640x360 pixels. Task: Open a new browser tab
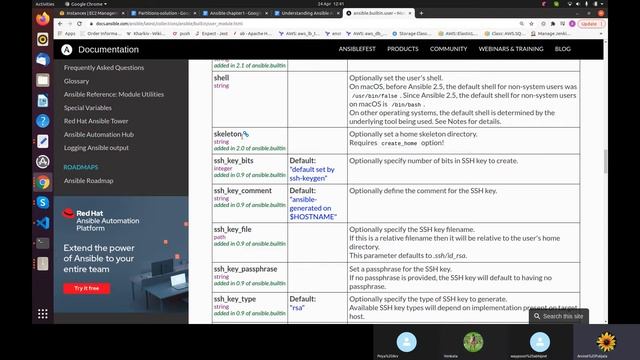(421, 13)
